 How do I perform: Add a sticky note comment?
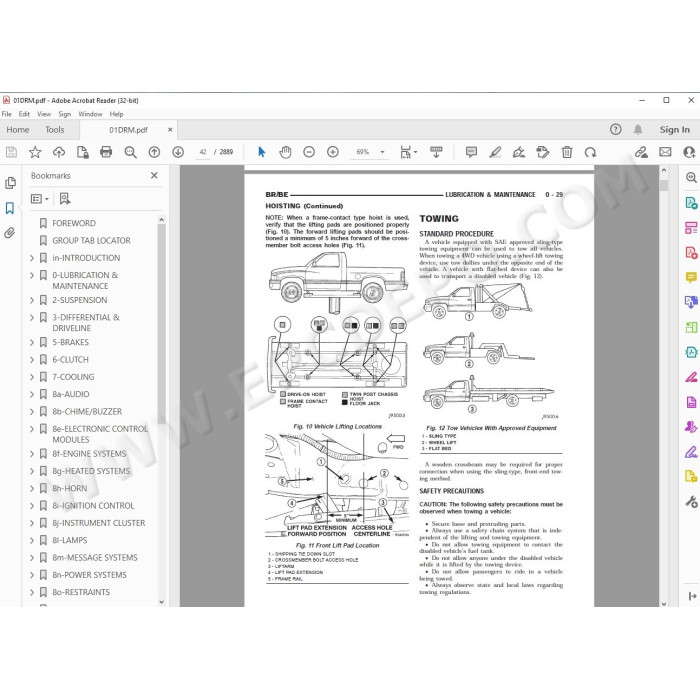coord(471,152)
